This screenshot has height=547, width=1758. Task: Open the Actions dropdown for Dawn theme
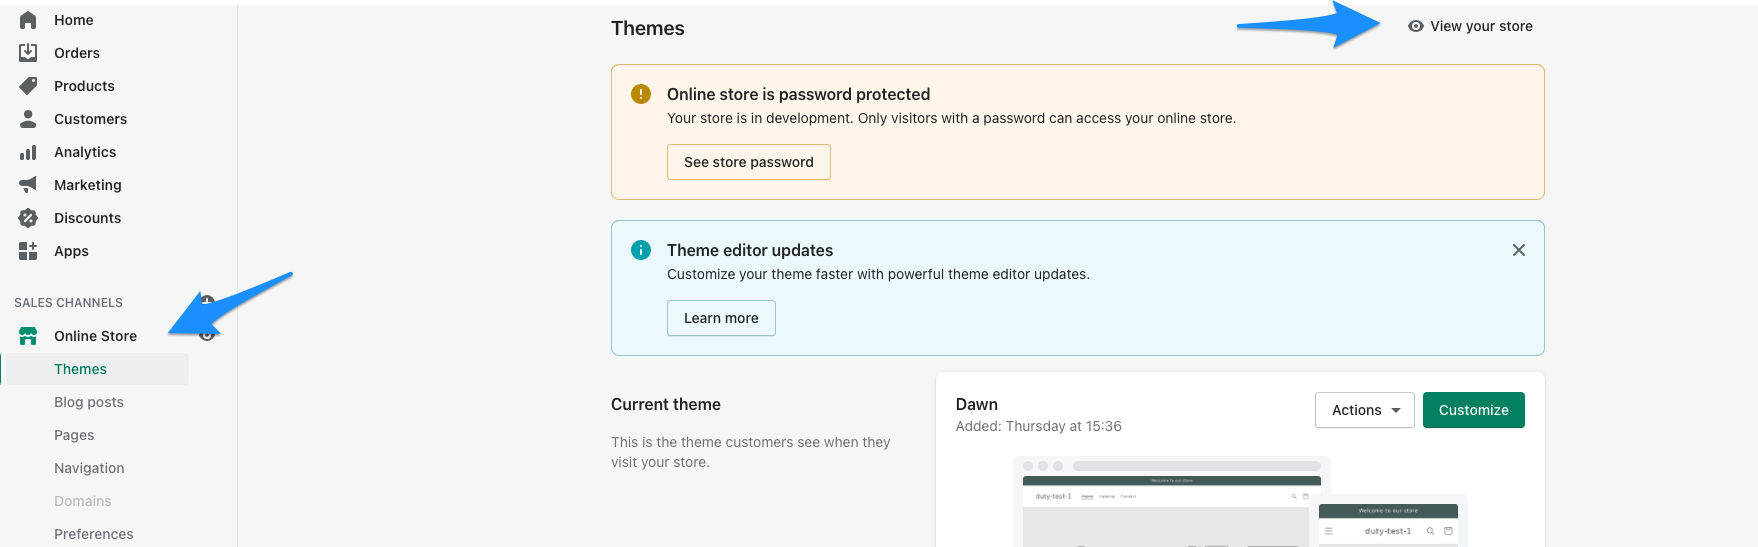click(x=1364, y=410)
